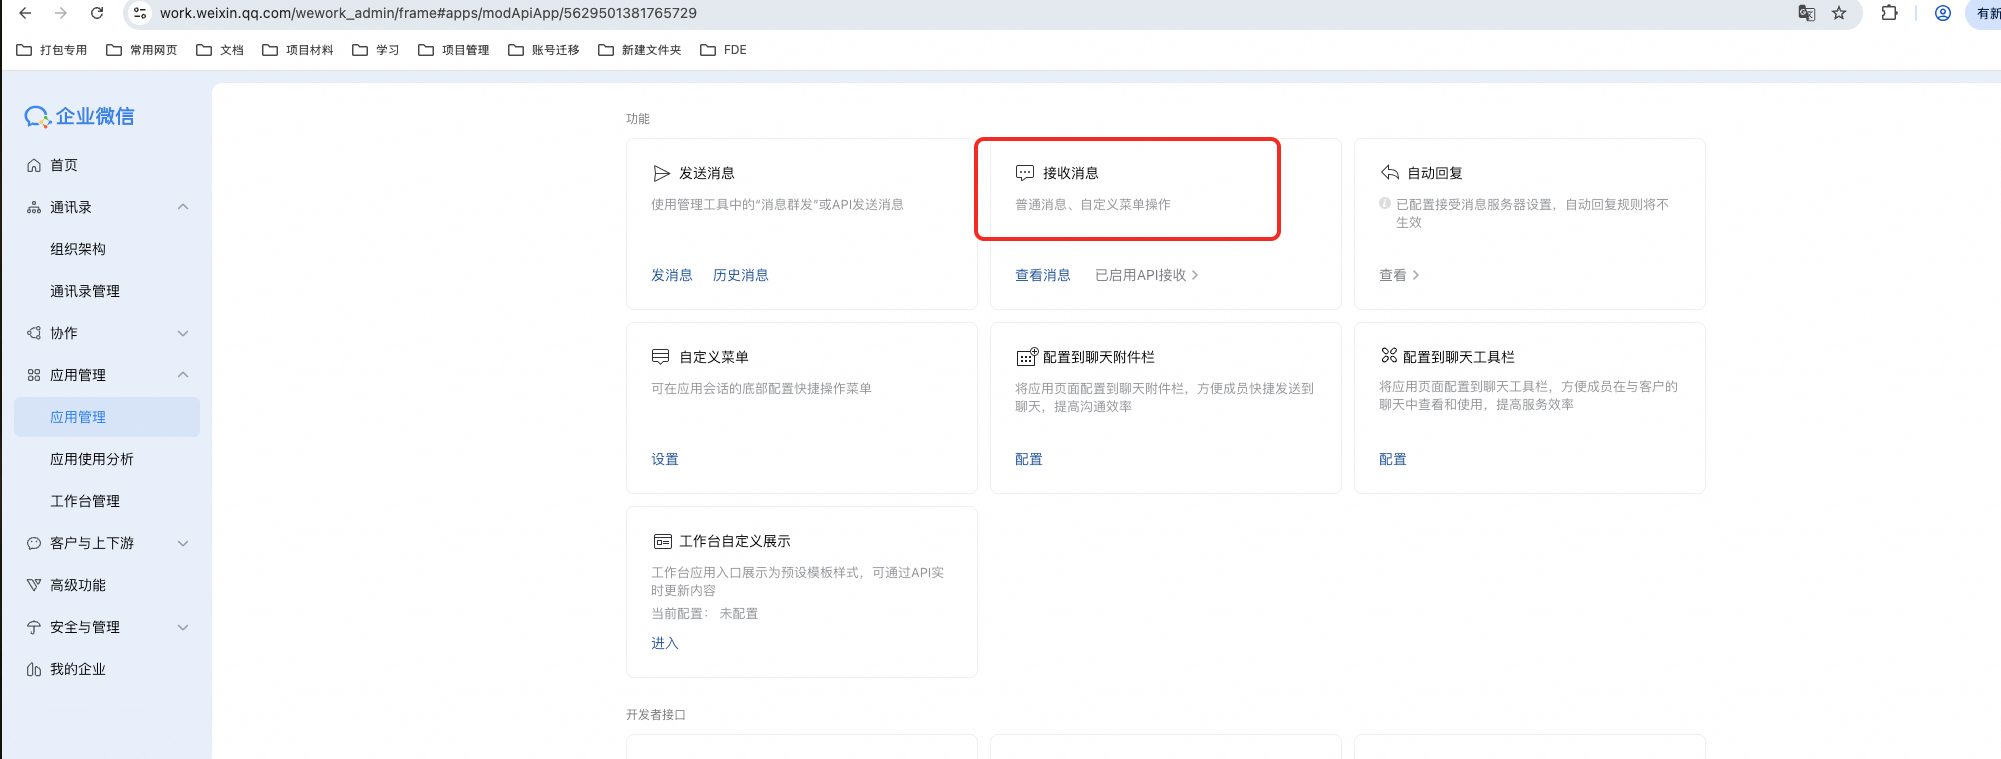
Task: Click the 配置到聊天附件栏 icon
Action: [1027, 357]
